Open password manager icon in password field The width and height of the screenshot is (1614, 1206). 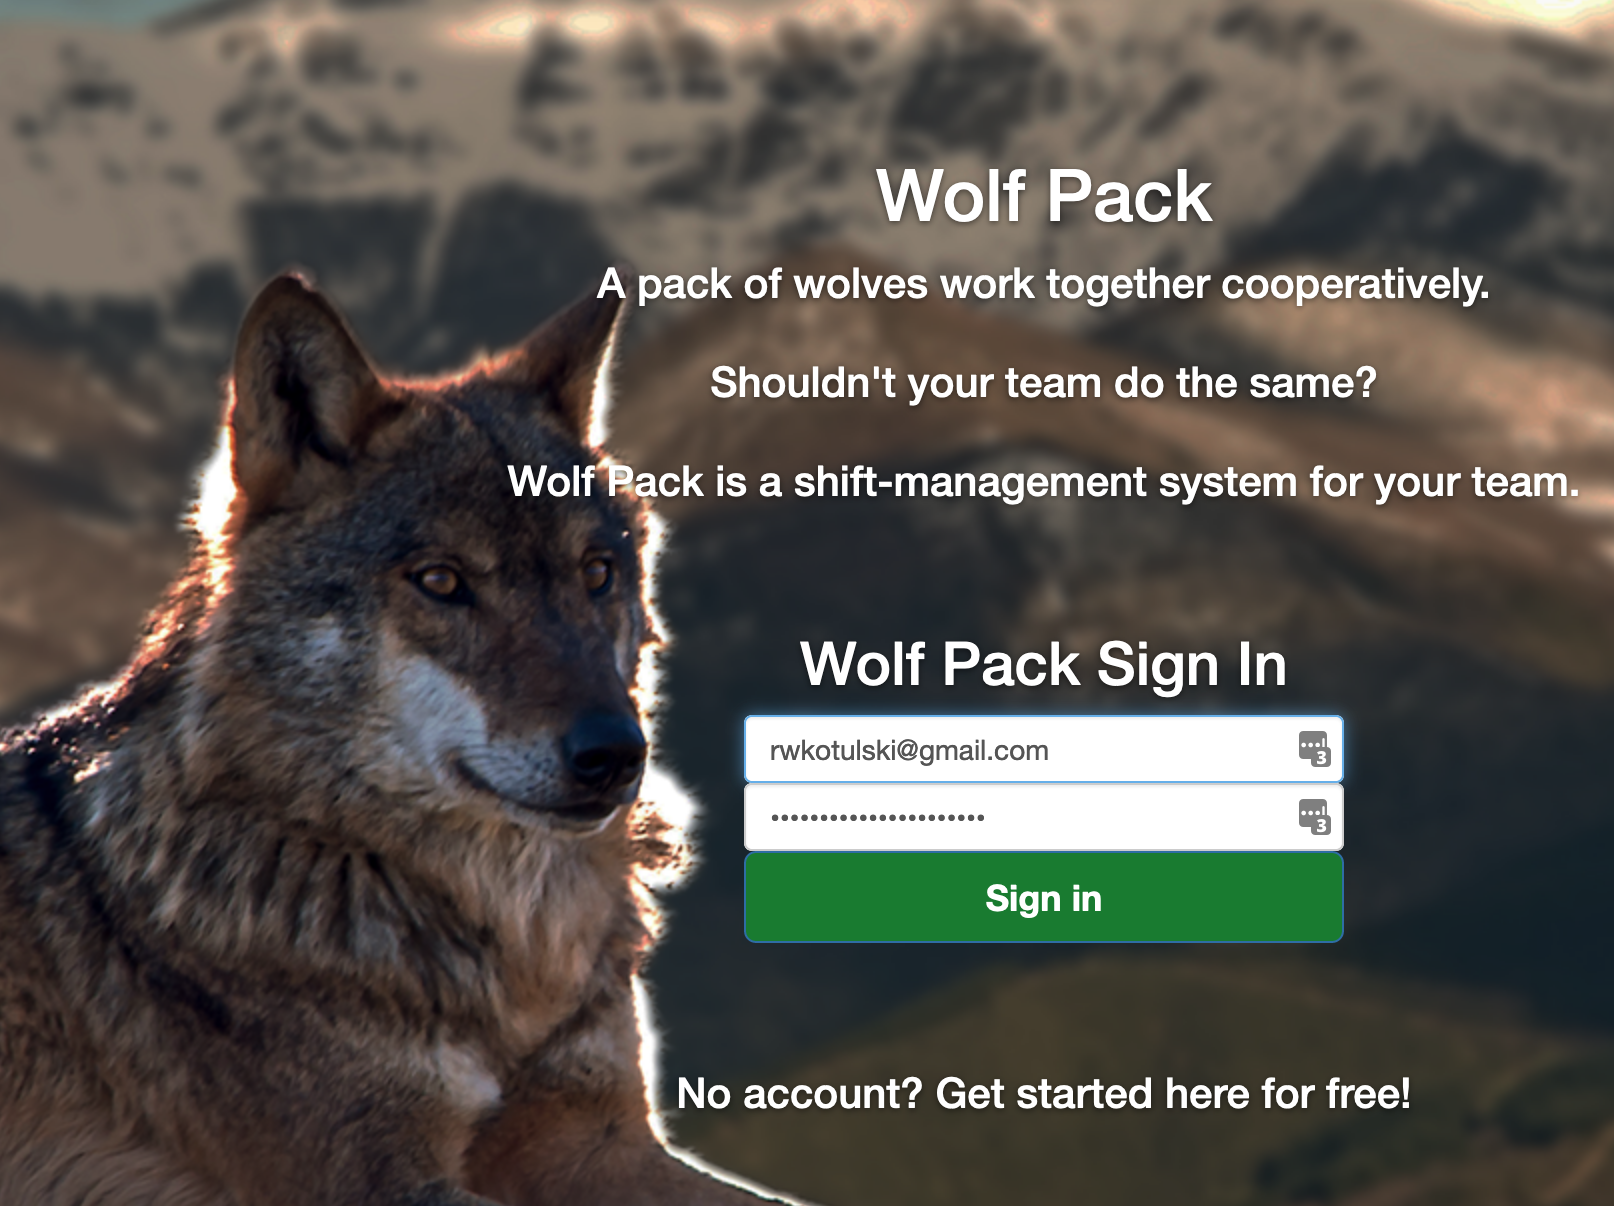click(1314, 817)
